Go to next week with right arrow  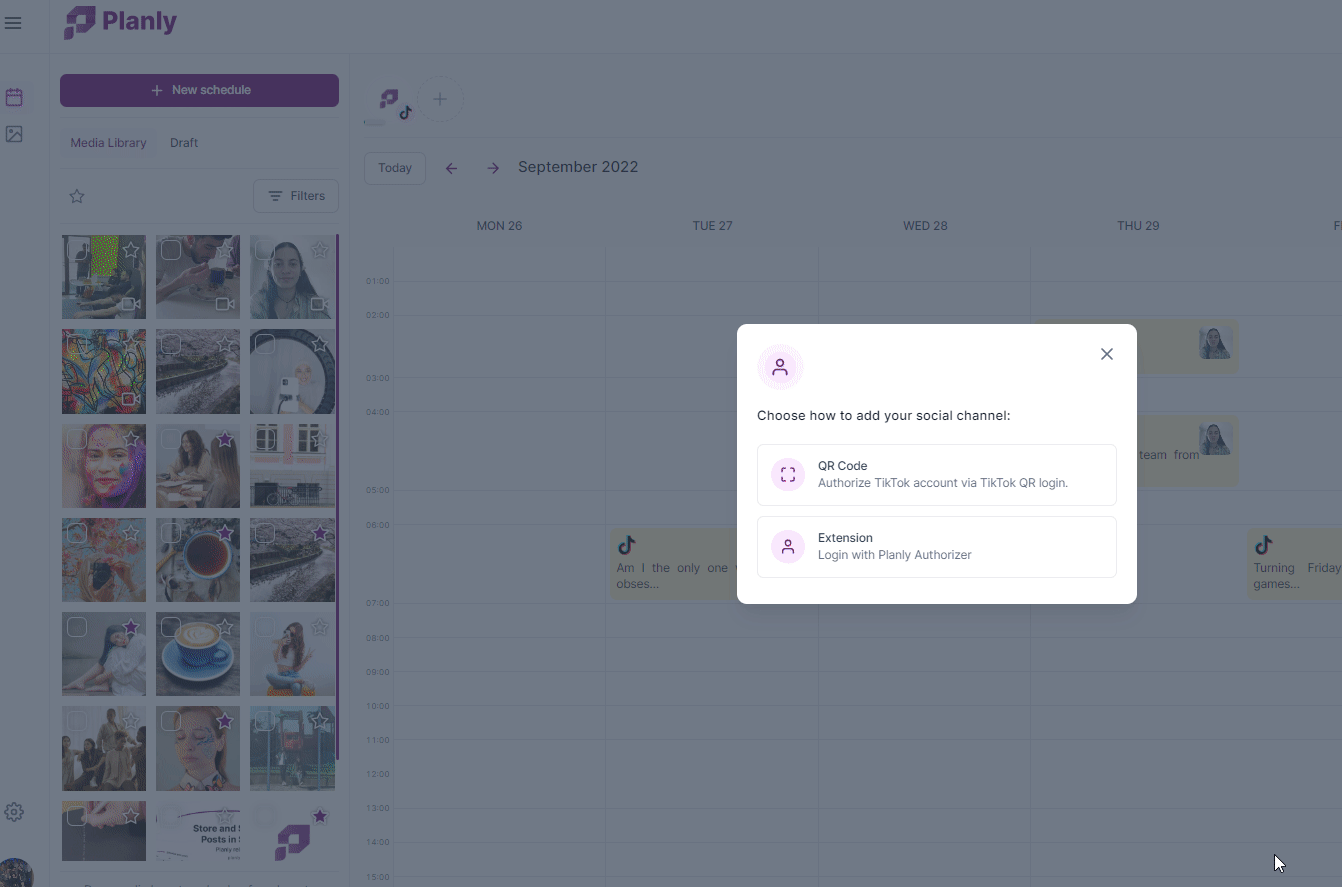click(x=493, y=168)
